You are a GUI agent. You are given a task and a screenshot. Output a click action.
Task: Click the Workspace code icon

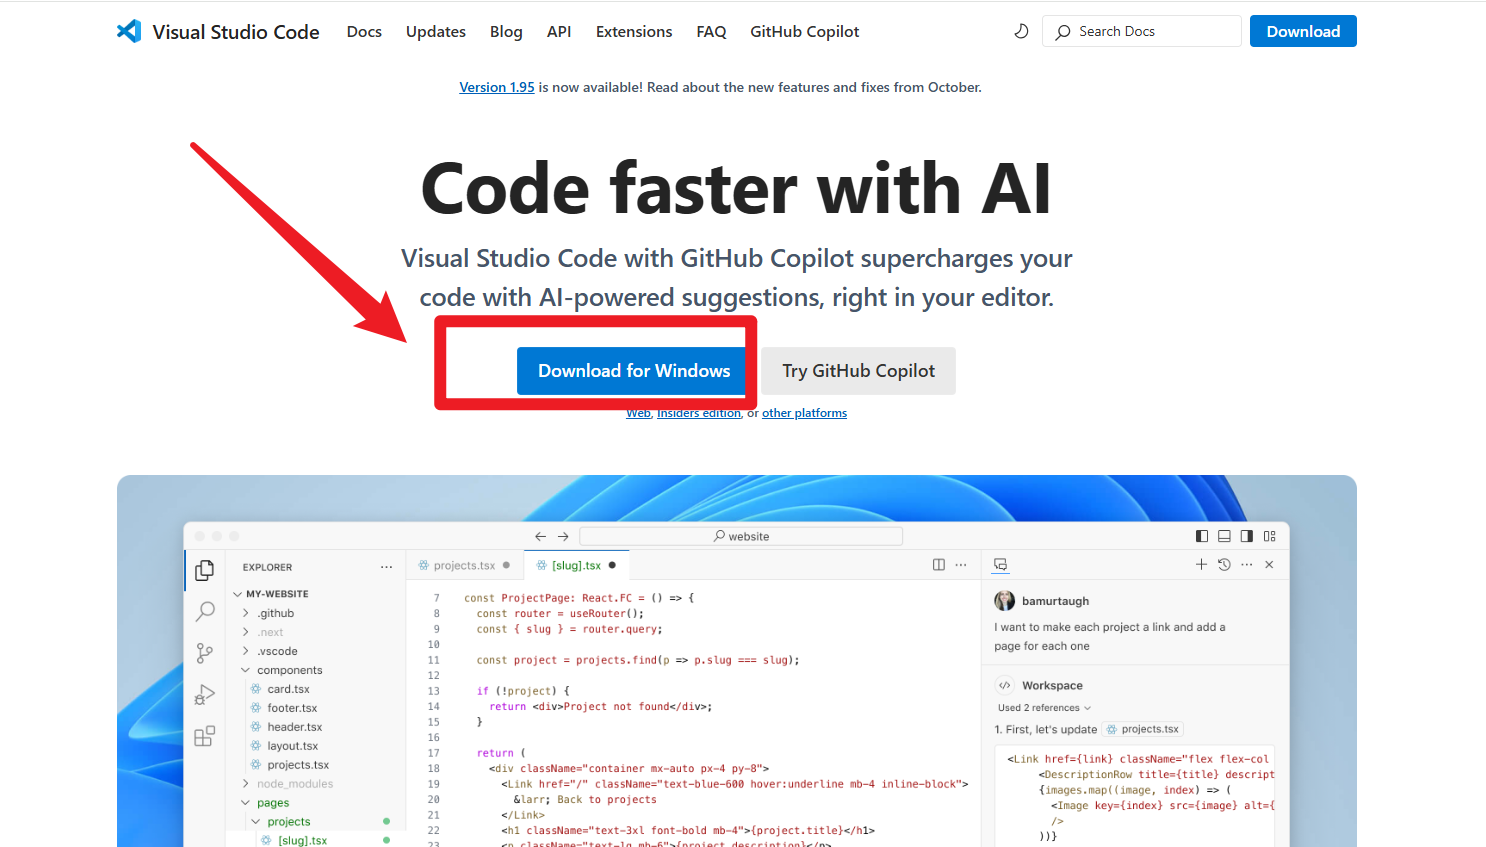coord(1005,685)
